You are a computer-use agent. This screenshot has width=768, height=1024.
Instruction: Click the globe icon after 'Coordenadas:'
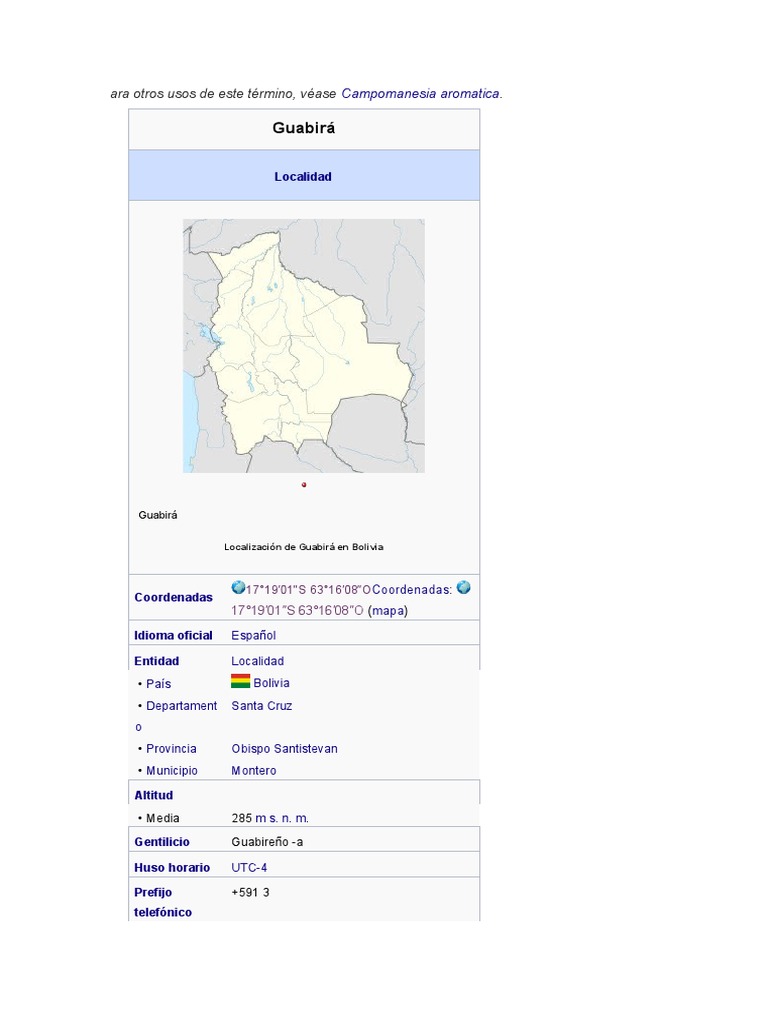[x=464, y=588]
